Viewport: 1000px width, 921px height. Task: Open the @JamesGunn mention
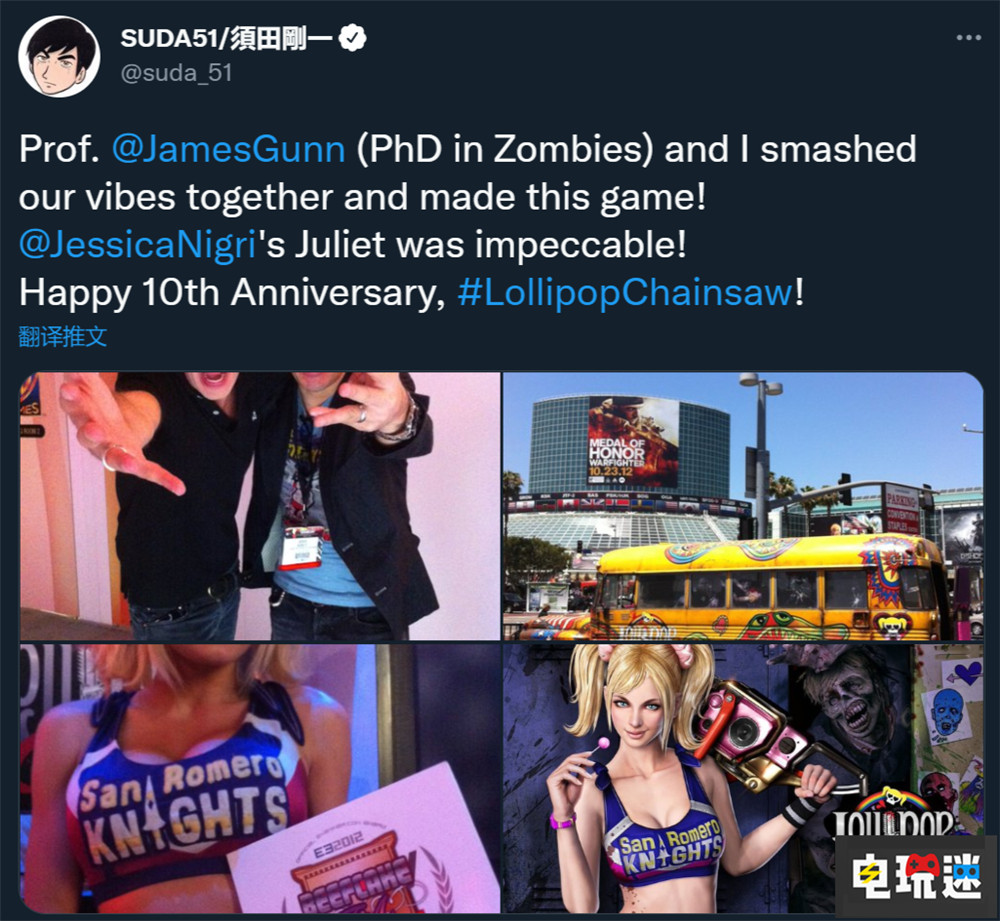click(x=228, y=149)
